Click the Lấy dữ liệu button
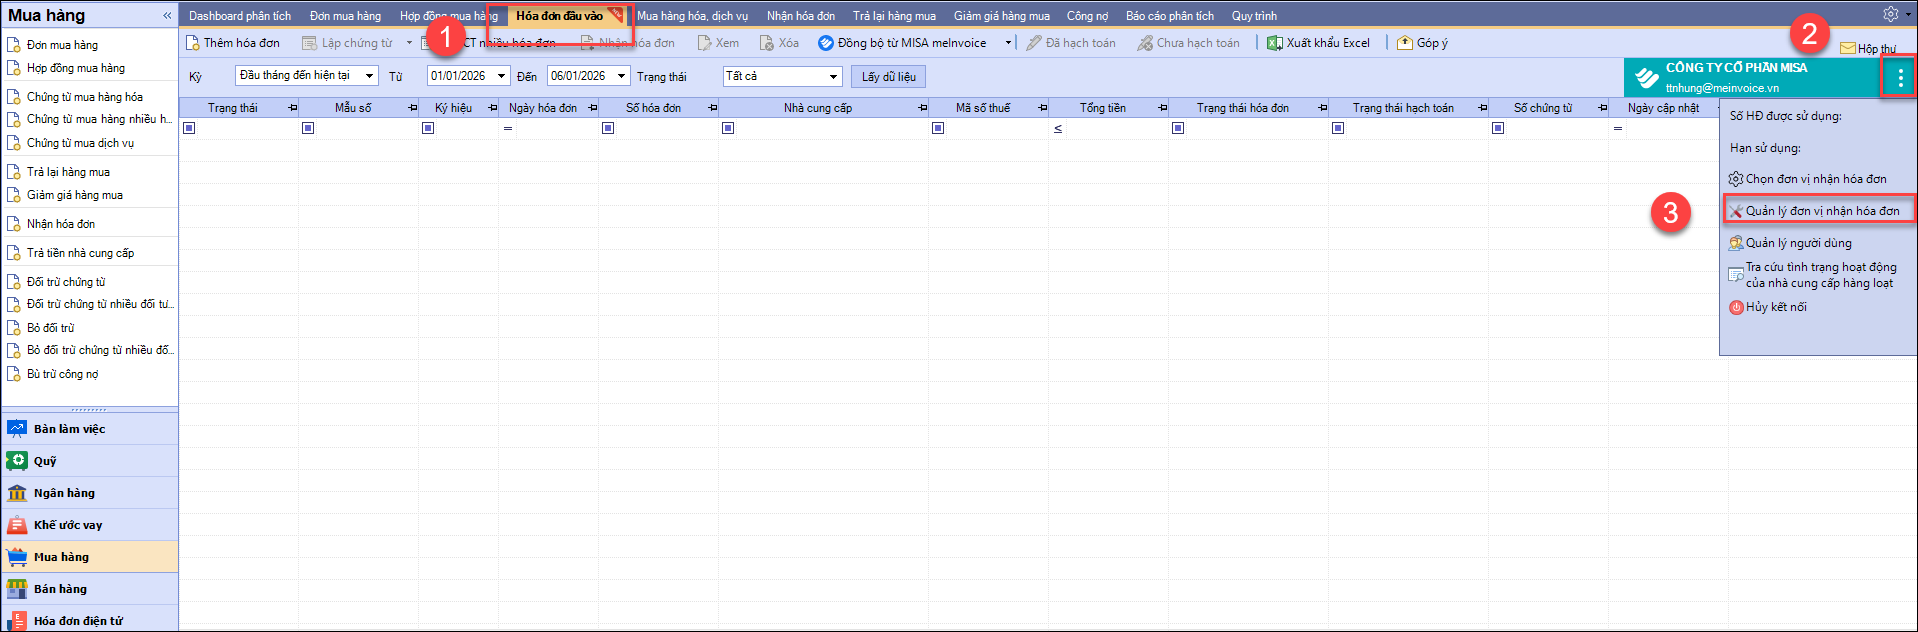This screenshot has height=632, width=1918. tap(888, 77)
